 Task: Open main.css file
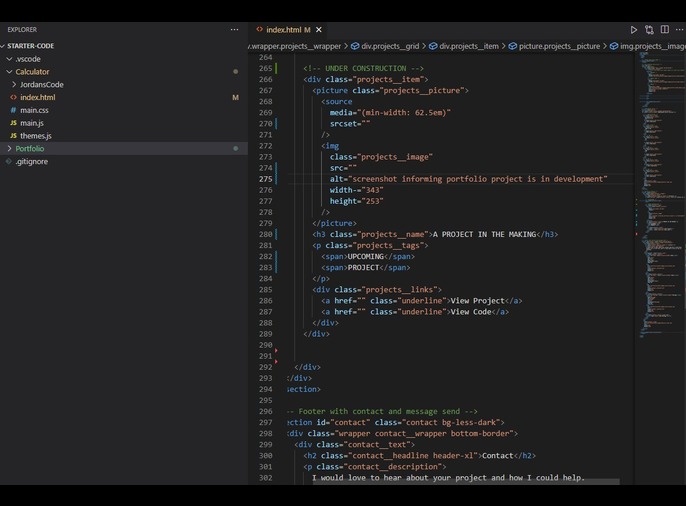coord(34,110)
